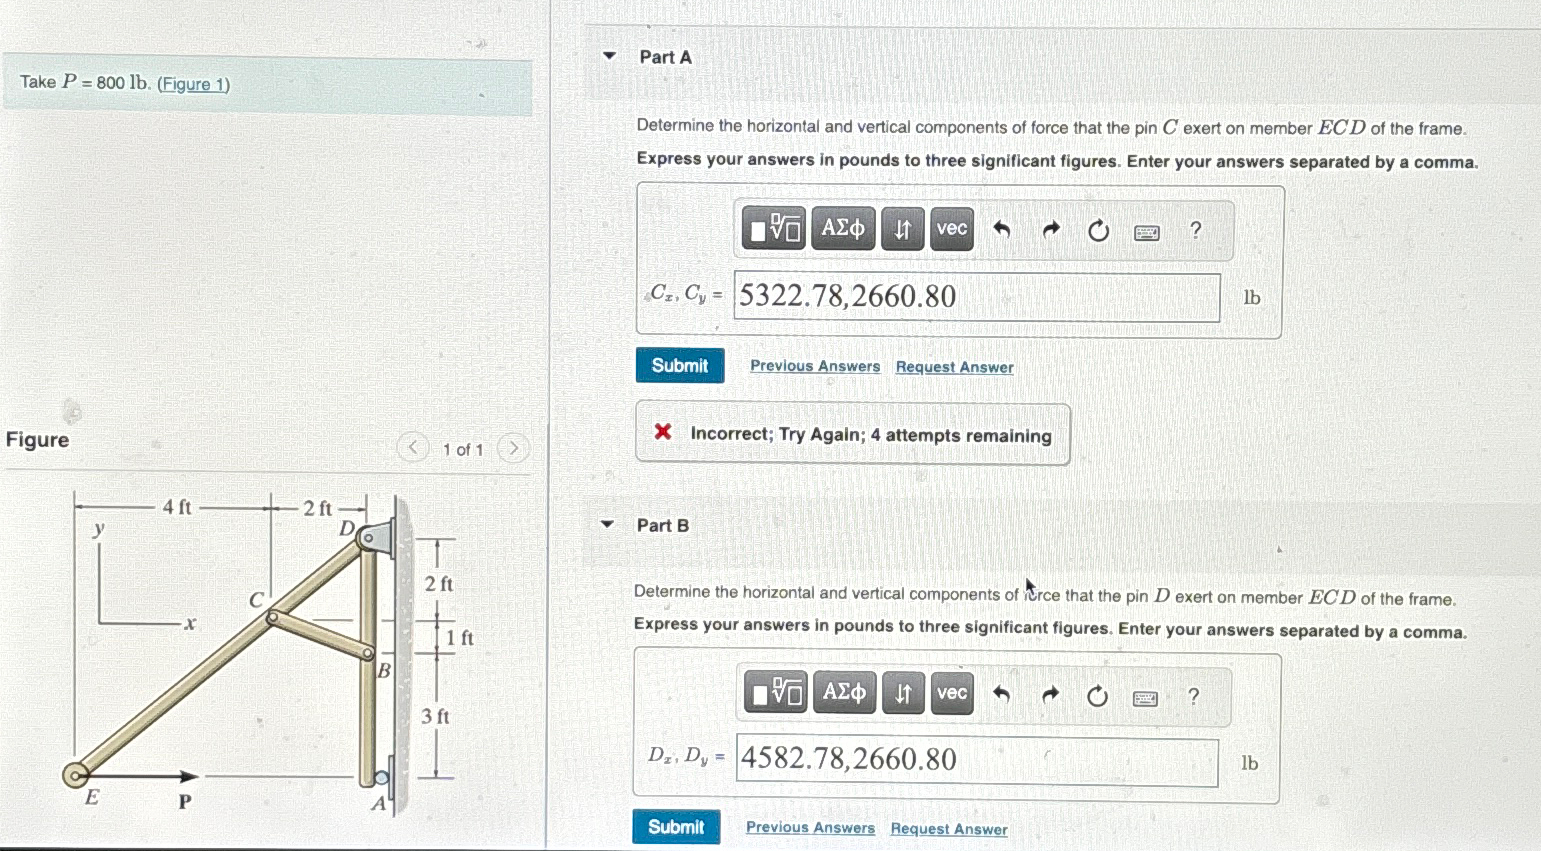This screenshot has height=851, width=1541.
Task: Select subscript/superscript arrows tool in Part B
Action: coord(903,693)
